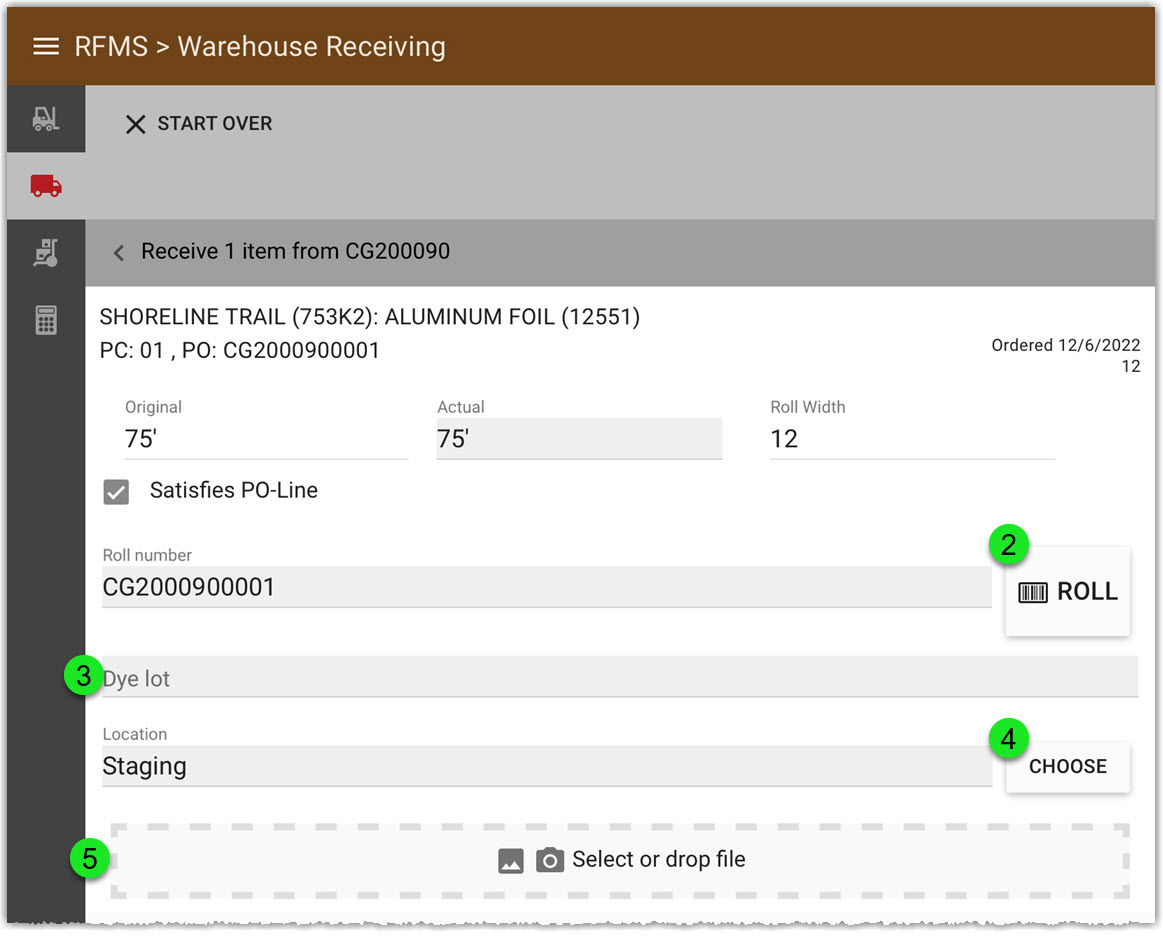
Task: Uncheck the Satisfies PO-Line checkbox
Action: pos(116,491)
